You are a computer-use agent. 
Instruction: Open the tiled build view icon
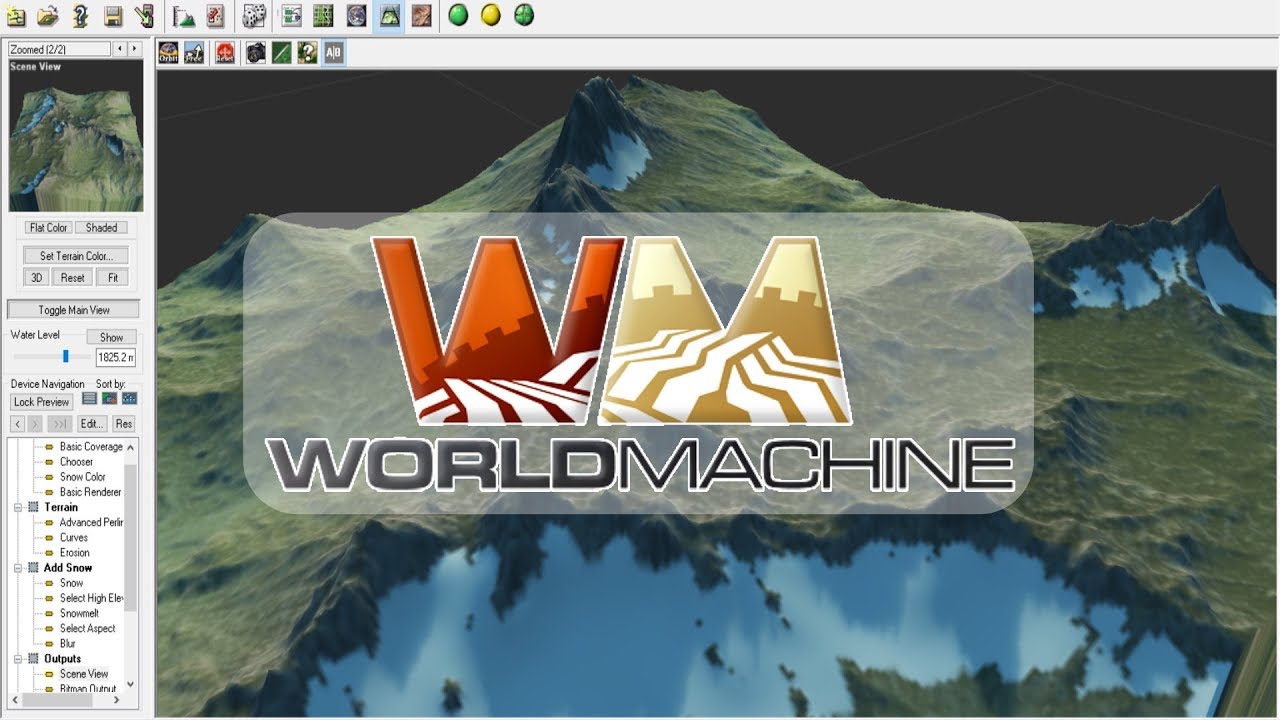click(x=422, y=15)
